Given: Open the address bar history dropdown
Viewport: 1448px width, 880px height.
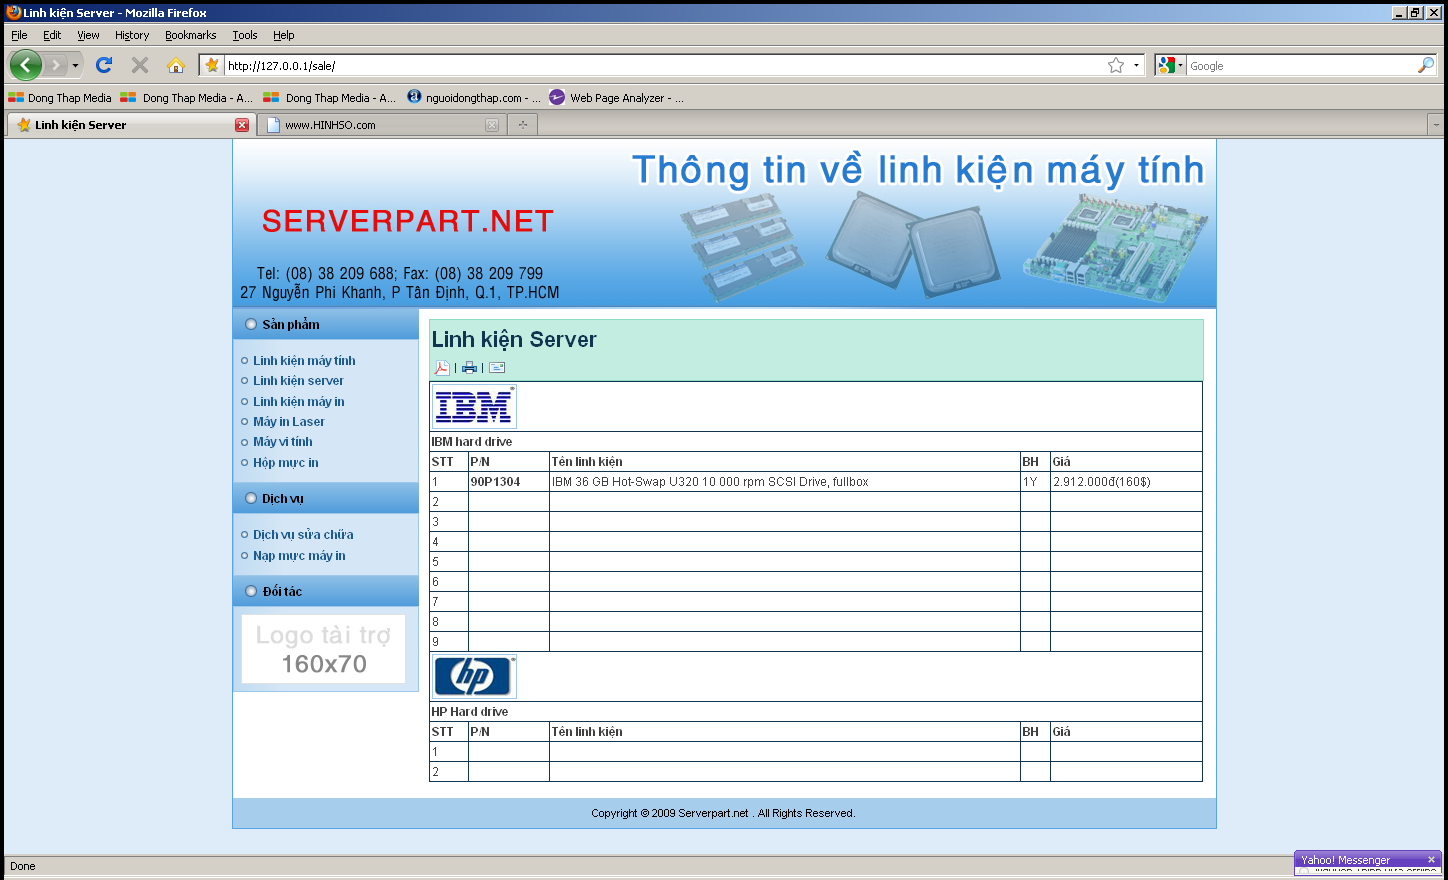Looking at the screenshot, I should click(1136, 66).
